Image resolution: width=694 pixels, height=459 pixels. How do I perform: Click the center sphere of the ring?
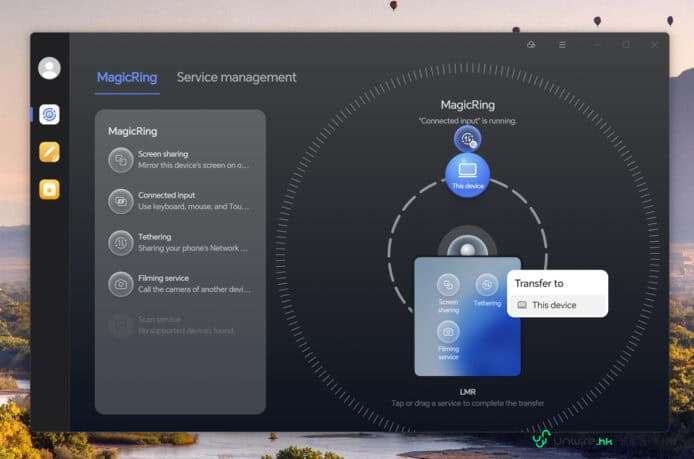click(x=467, y=245)
